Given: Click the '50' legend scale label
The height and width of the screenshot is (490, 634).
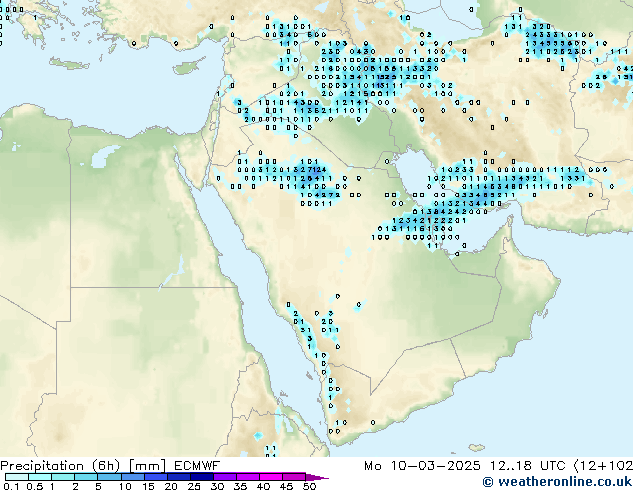Looking at the screenshot, I should (x=309, y=486).
